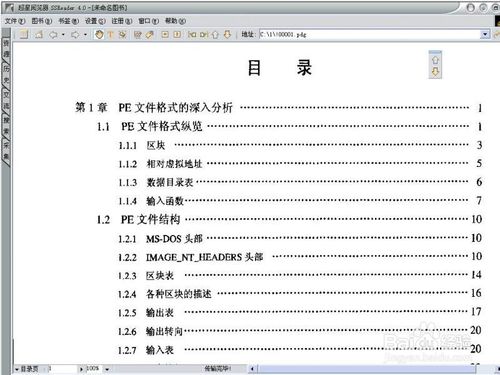The height and width of the screenshot is (375, 500).
Task: Go to the first page icon
Action: click(192, 34)
